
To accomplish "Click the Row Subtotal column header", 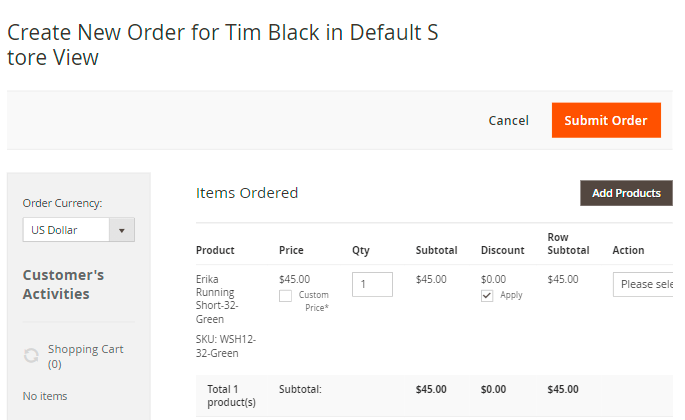I will coord(568,243).
